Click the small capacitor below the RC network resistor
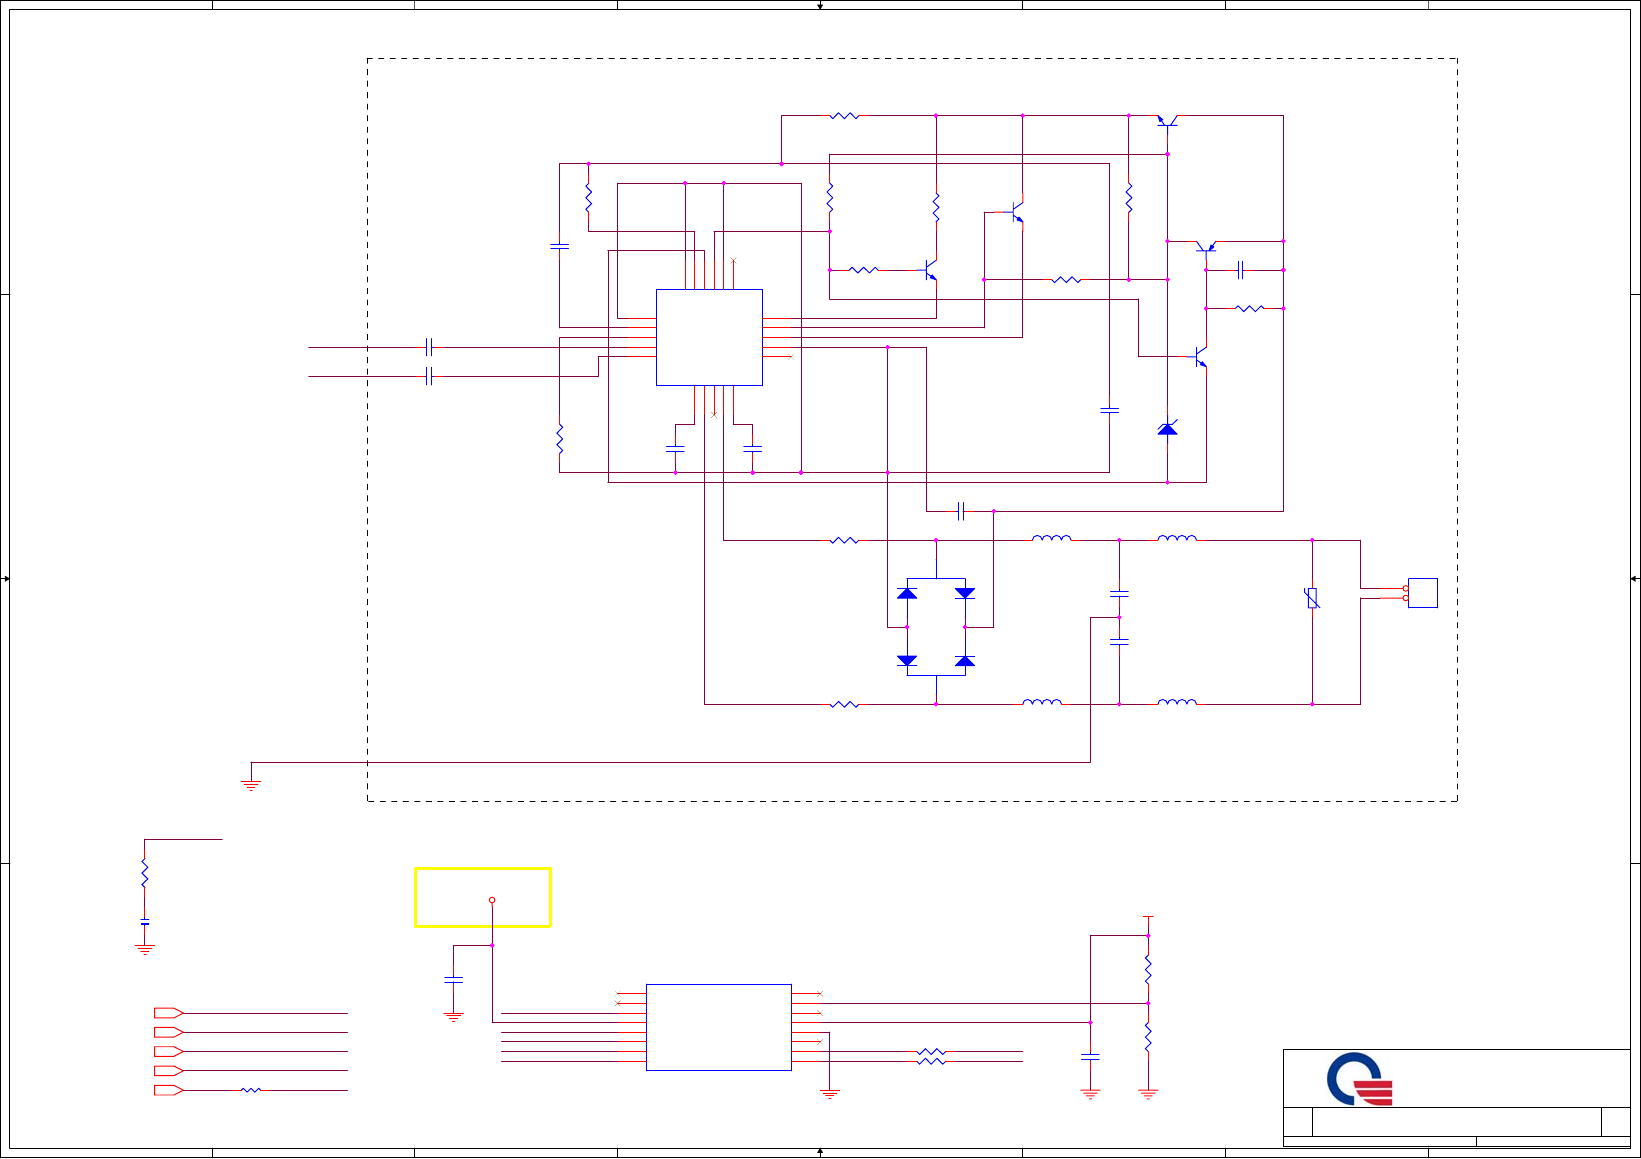Screen dimensions: 1641x1159 145,923
